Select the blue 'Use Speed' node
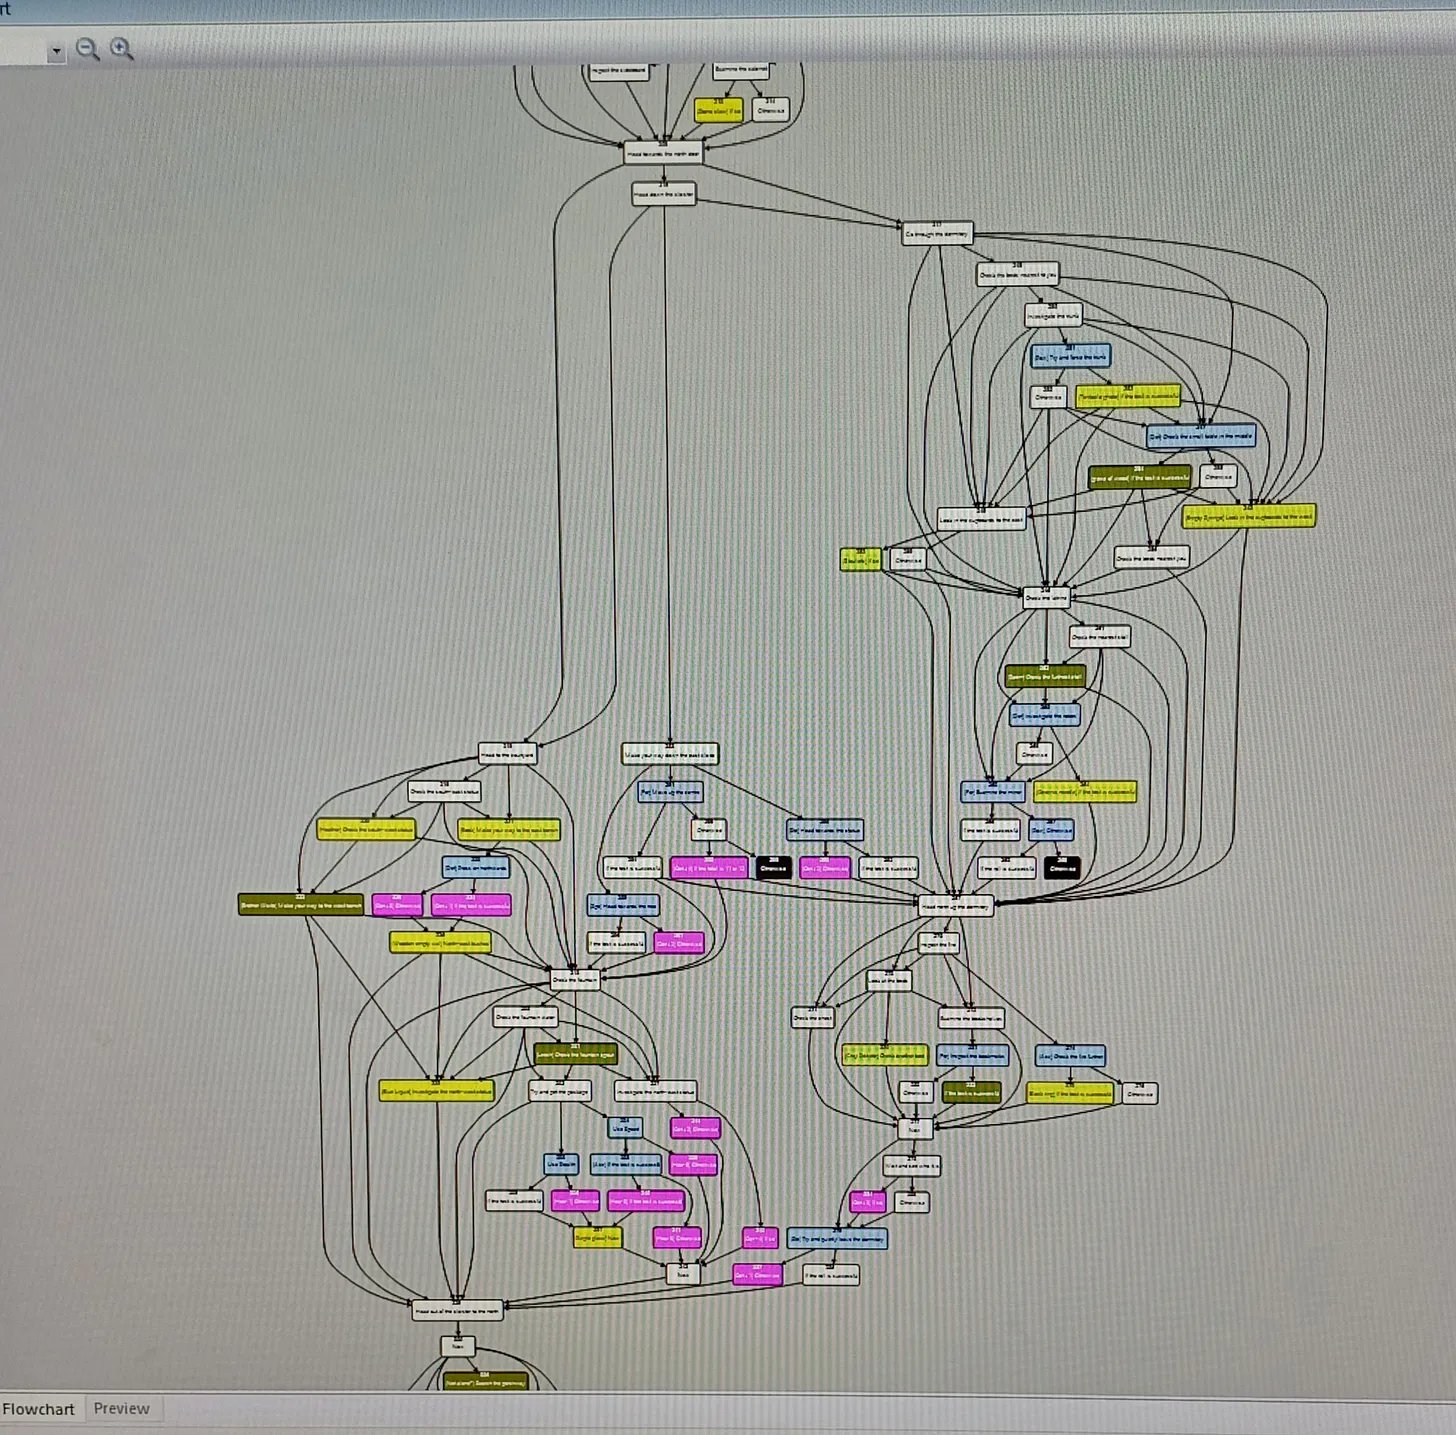This screenshot has width=1456, height=1435. pyautogui.click(x=626, y=1128)
